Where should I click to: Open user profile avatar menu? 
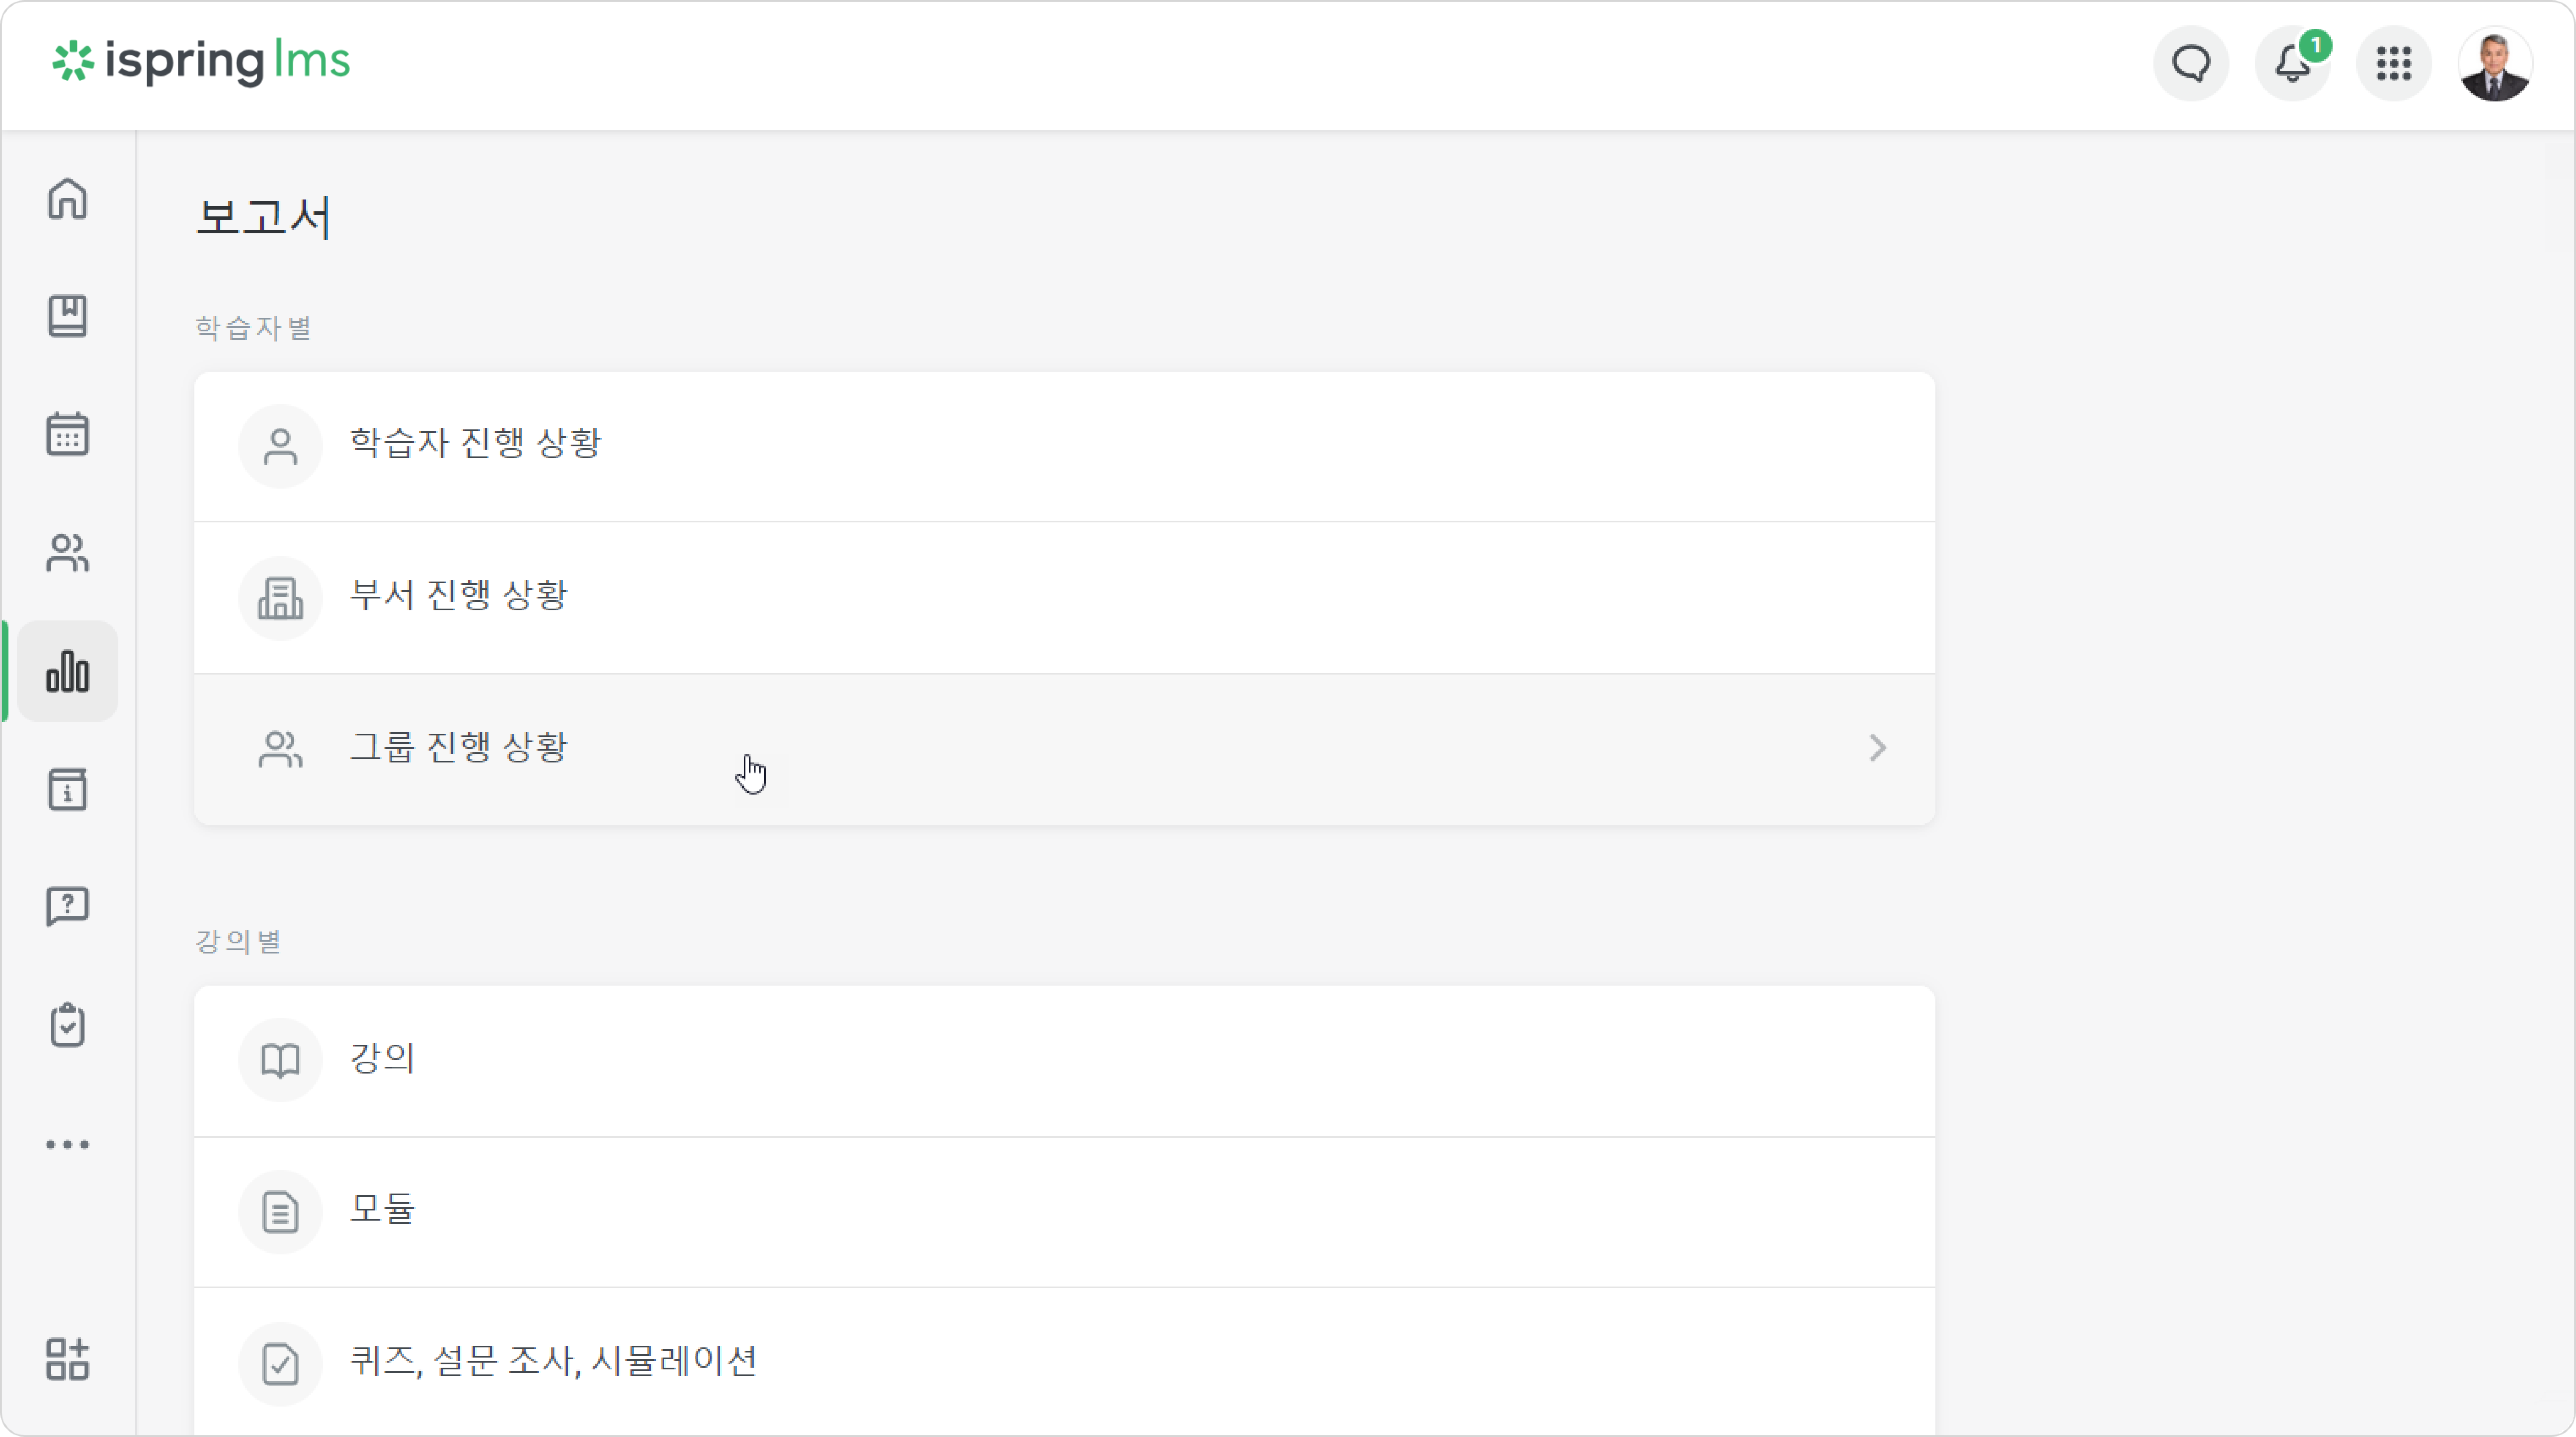2495,64
